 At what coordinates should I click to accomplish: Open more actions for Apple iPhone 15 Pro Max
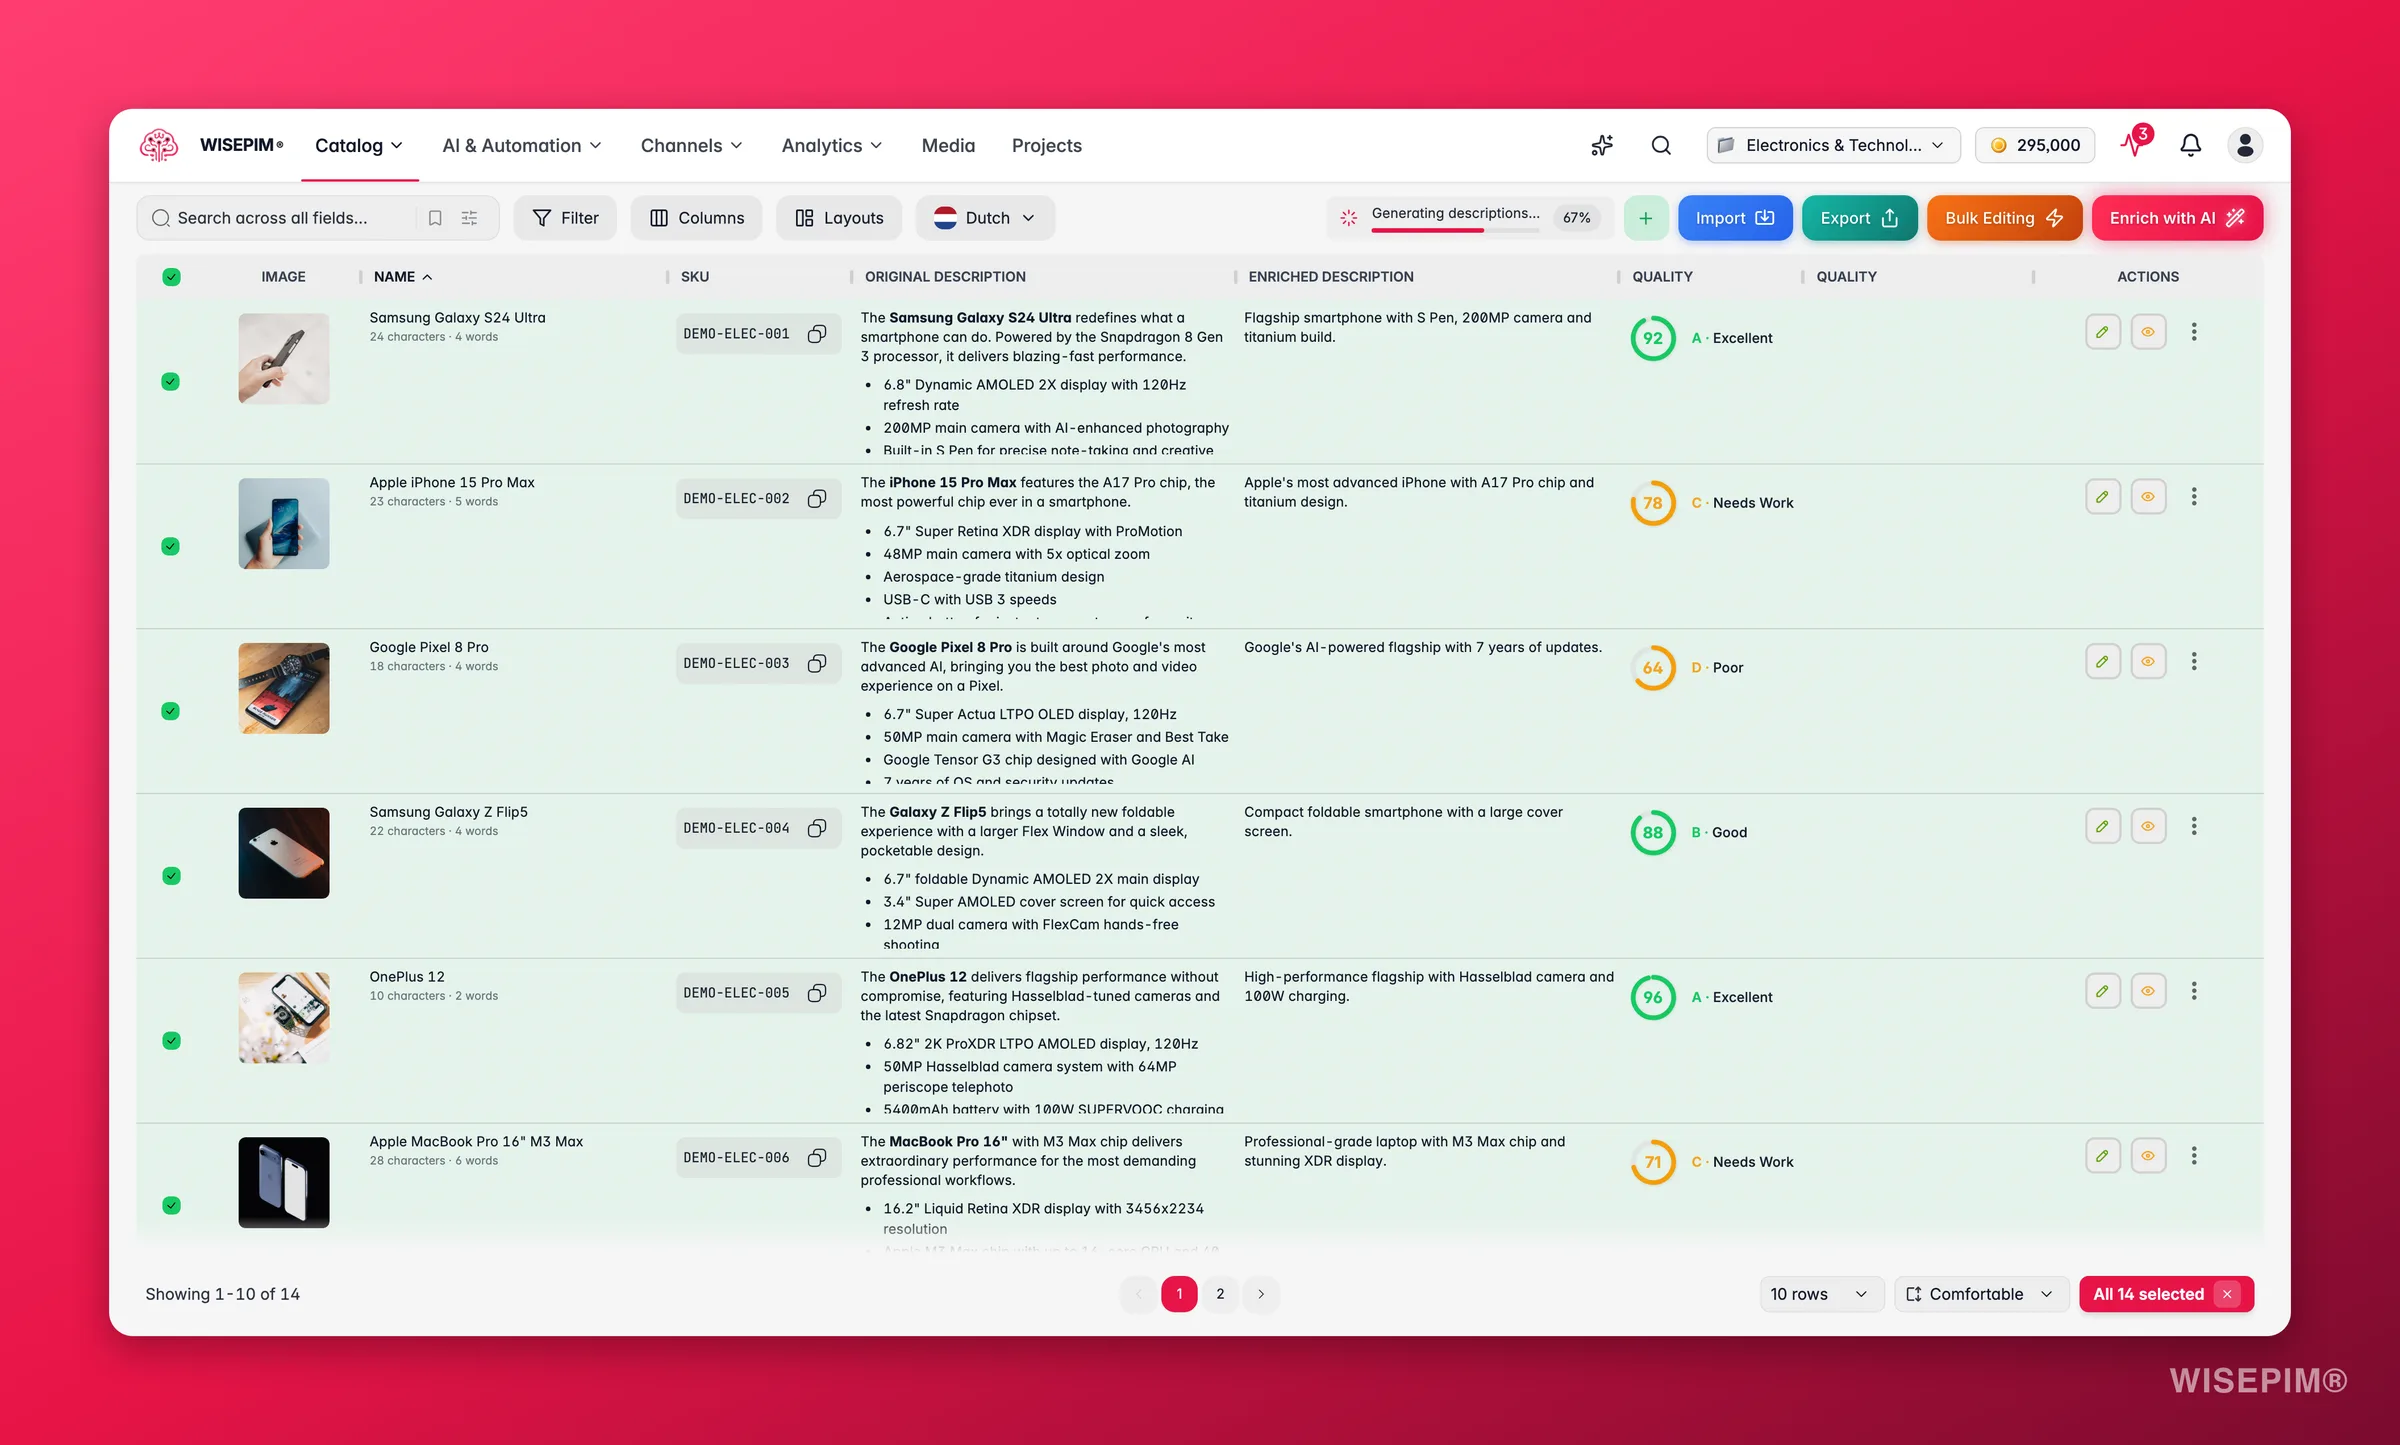coord(2194,497)
